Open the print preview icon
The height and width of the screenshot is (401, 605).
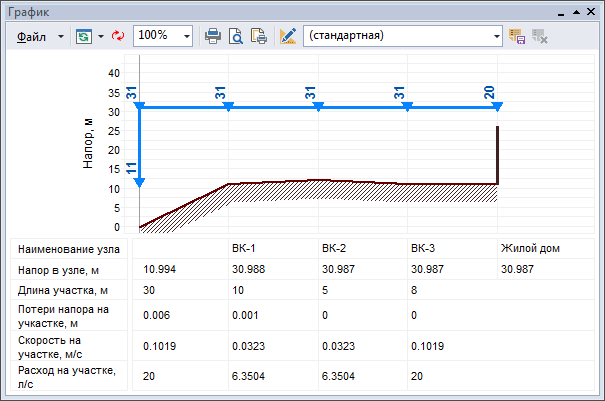point(236,35)
